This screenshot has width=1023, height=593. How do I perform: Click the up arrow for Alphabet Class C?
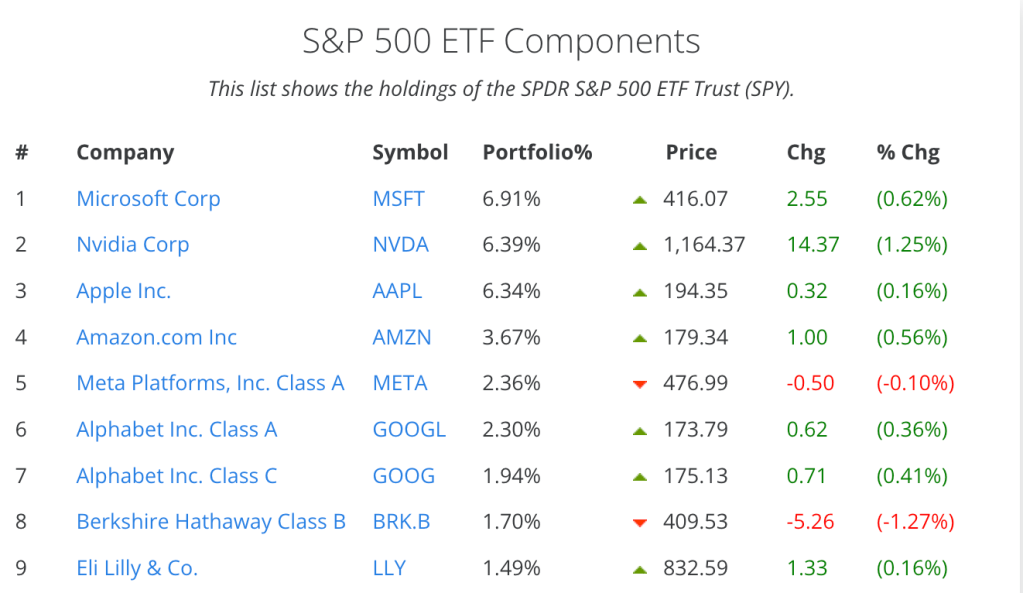(641, 477)
